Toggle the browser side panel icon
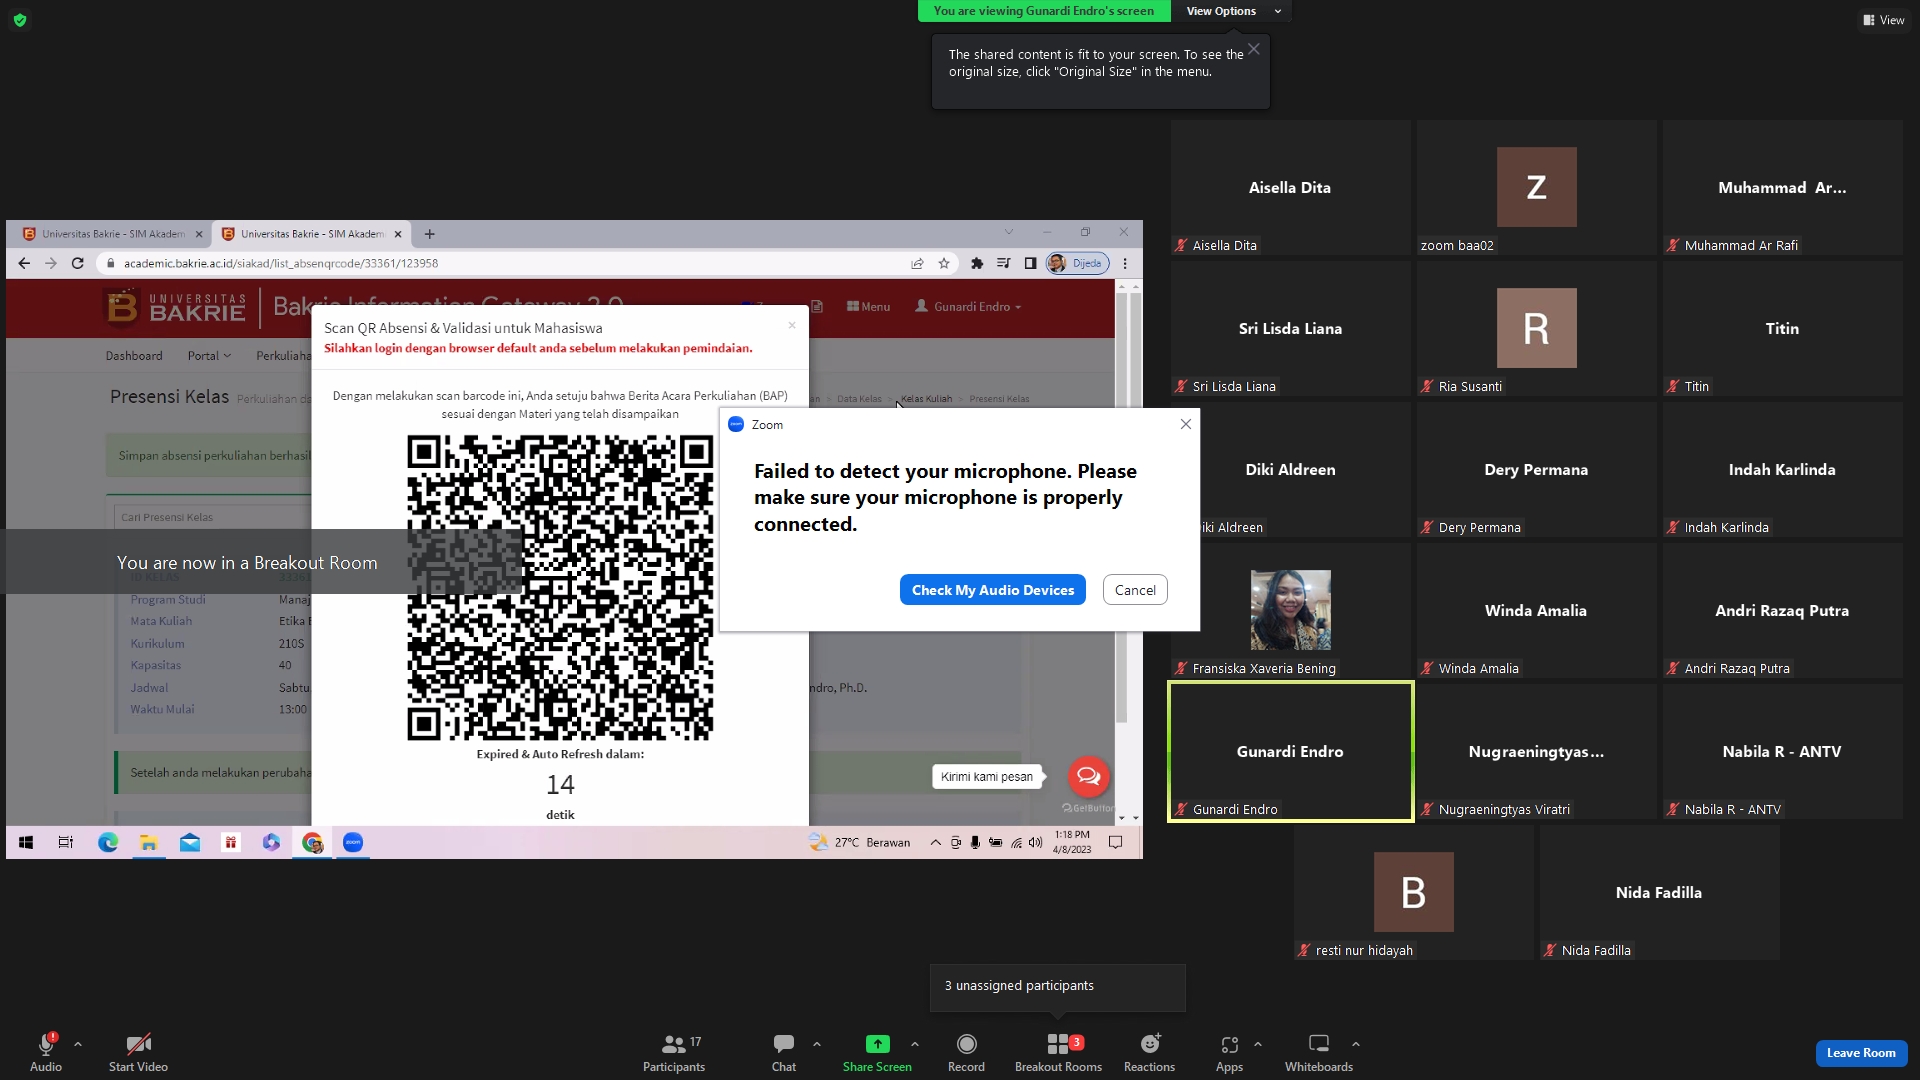 coord(1030,263)
